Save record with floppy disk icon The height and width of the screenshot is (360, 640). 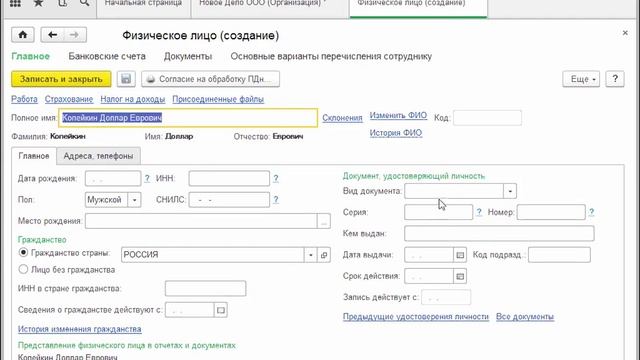pyautogui.click(x=126, y=79)
